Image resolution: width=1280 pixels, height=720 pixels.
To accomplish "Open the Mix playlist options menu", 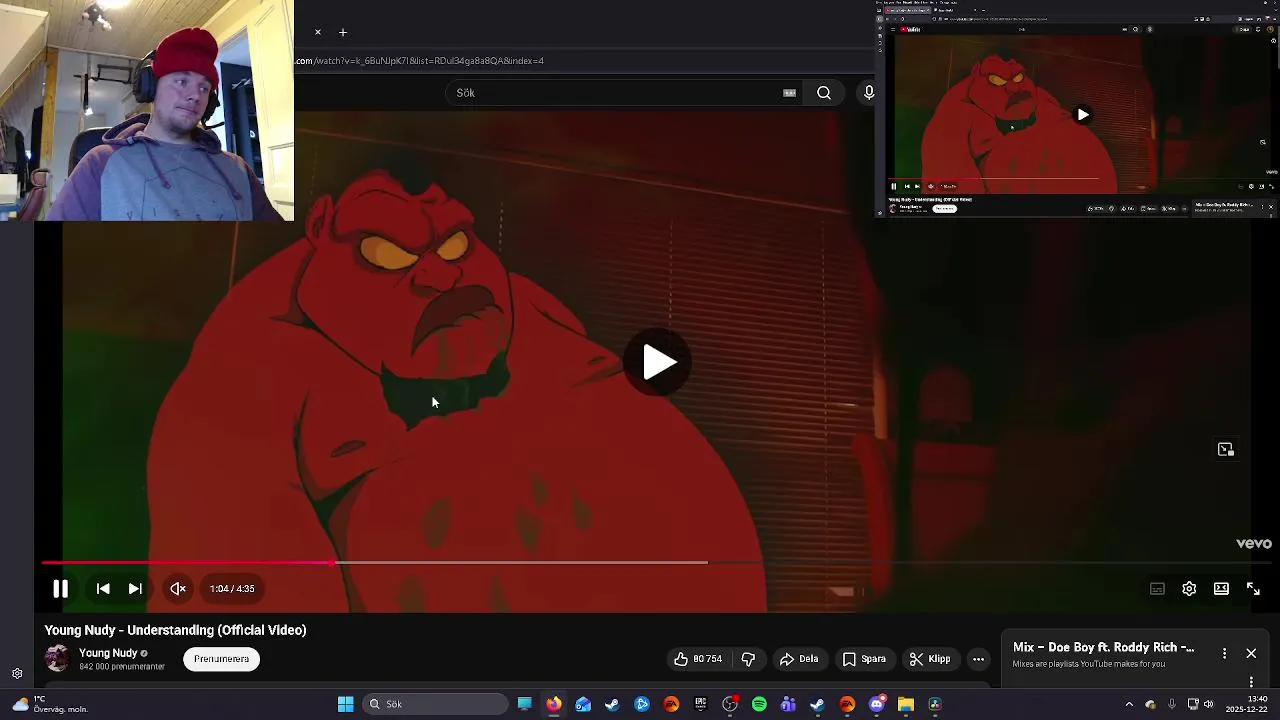I will pyautogui.click(x=1224, y=653).
